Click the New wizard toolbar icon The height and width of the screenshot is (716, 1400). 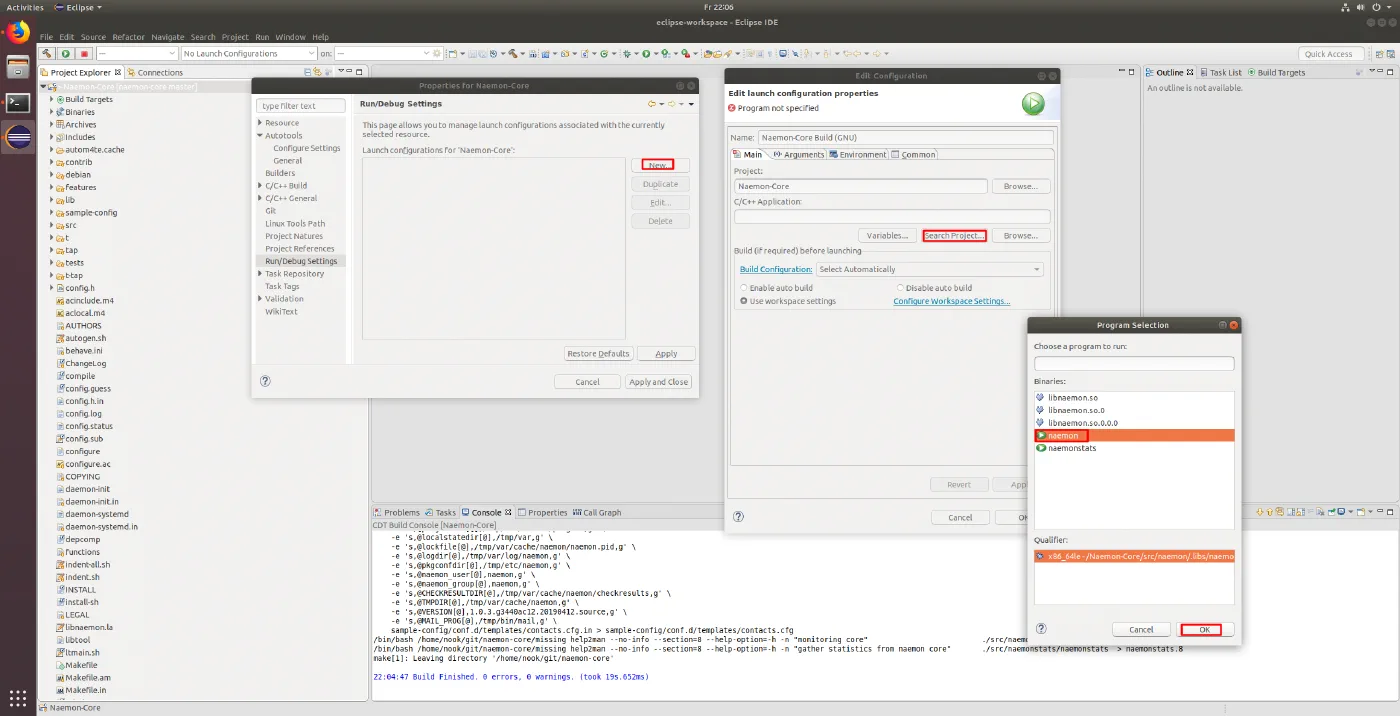(x=453, y=53)
